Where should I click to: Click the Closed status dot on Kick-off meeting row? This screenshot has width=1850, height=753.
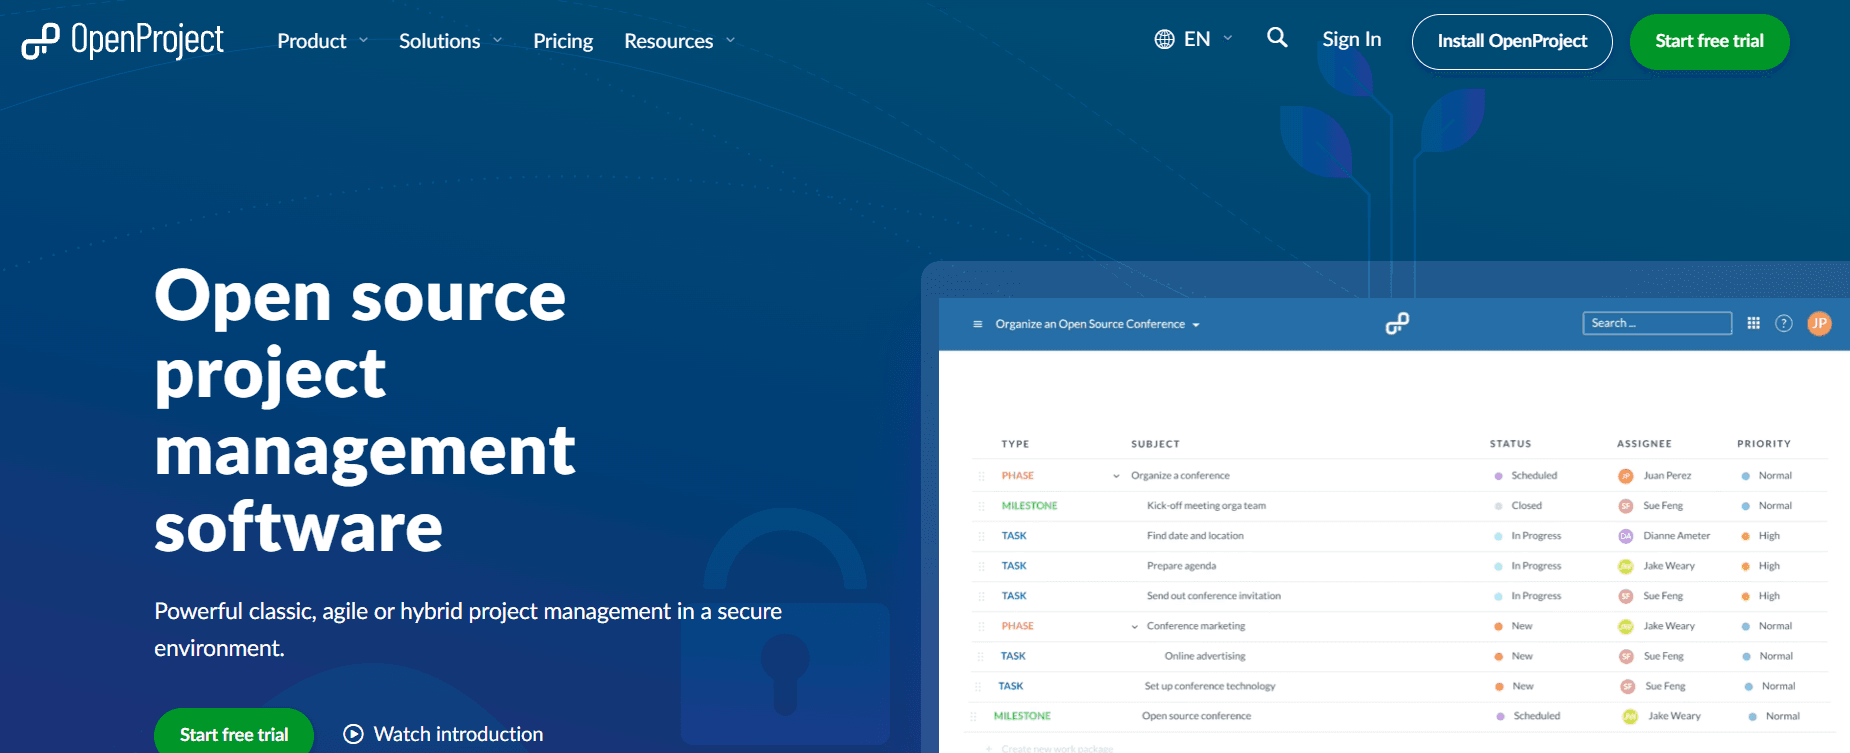pos(1498,506)
